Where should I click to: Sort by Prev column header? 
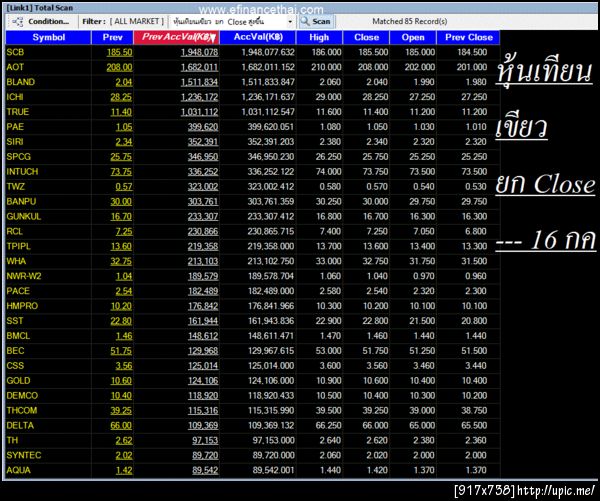click(112, 38)
